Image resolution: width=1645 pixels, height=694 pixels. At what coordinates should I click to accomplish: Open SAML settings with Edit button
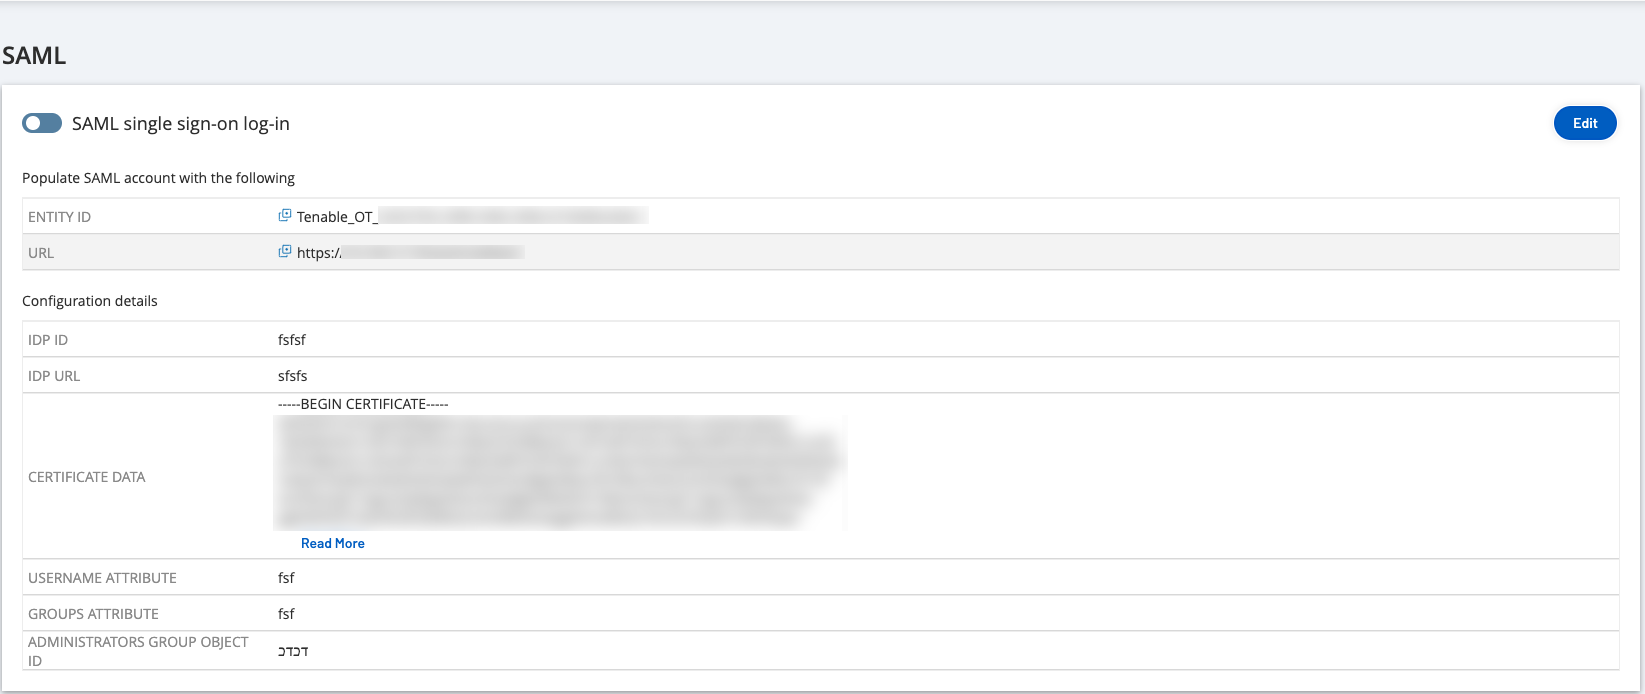tap(1585, 123)
